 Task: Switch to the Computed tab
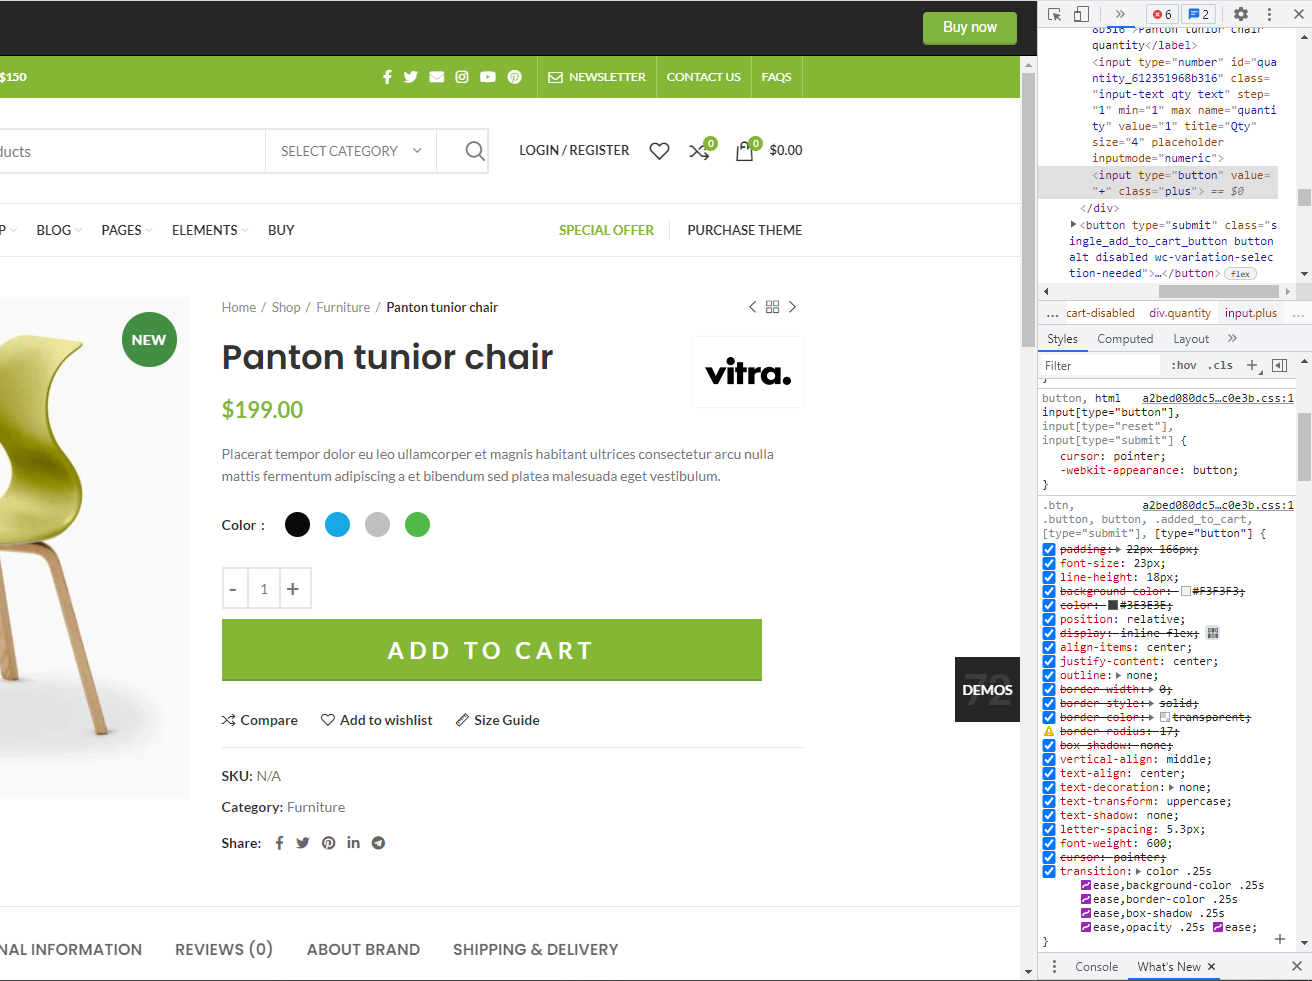(1125, 339)
